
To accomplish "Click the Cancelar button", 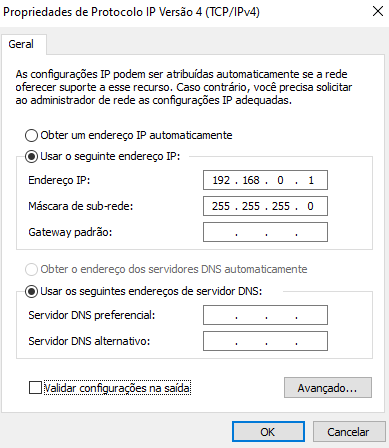I will click(348, 432).
